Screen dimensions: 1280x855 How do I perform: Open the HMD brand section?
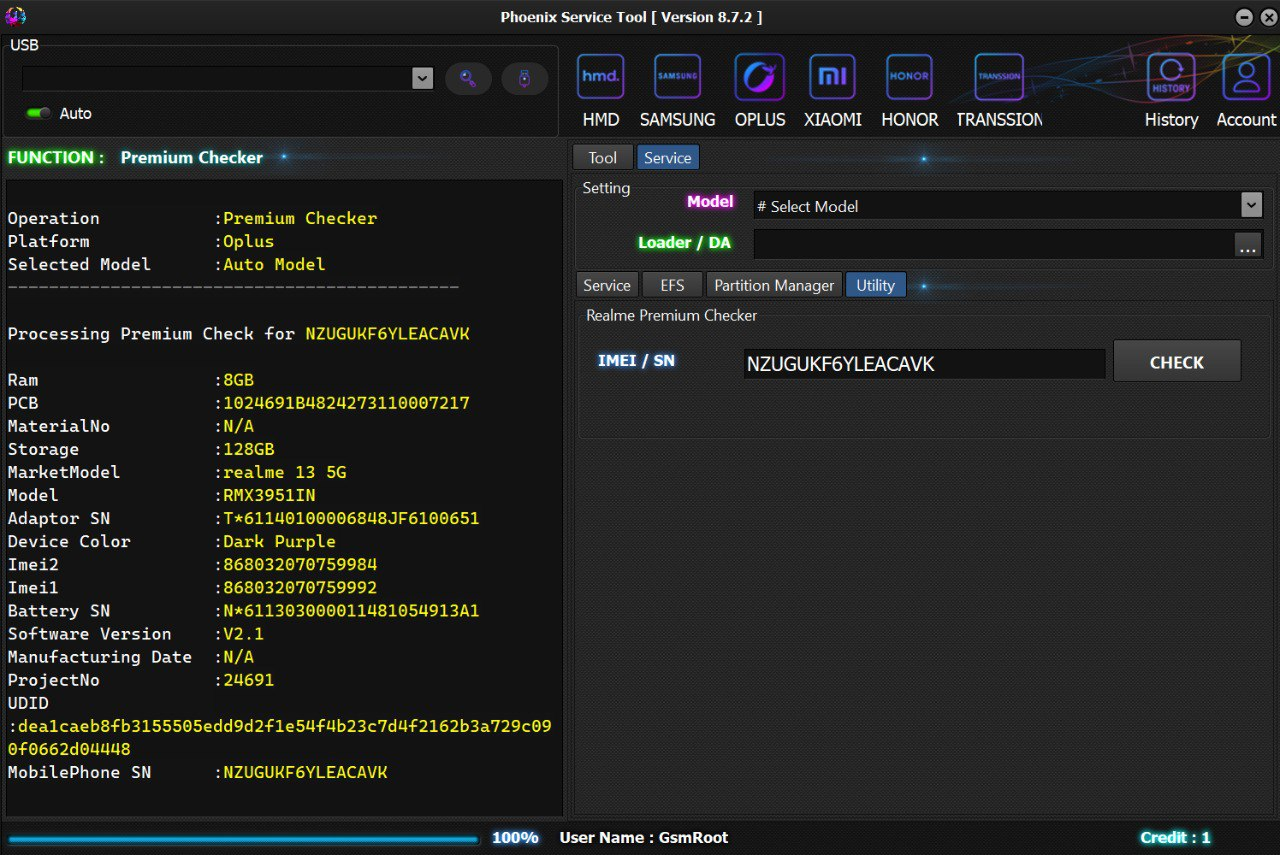[601, 91]
